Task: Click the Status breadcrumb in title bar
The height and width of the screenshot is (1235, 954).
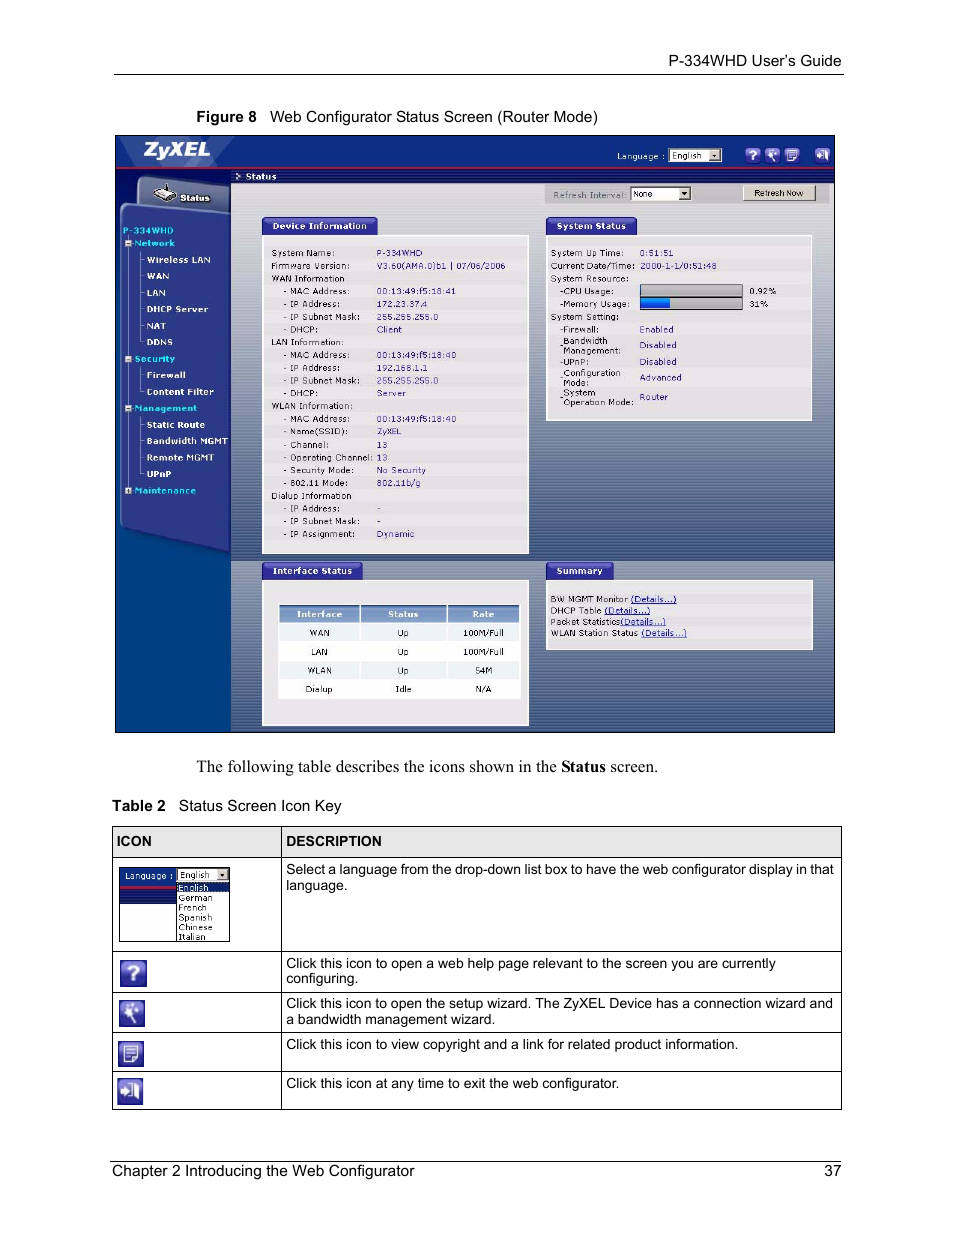Action: click(261, 176)
